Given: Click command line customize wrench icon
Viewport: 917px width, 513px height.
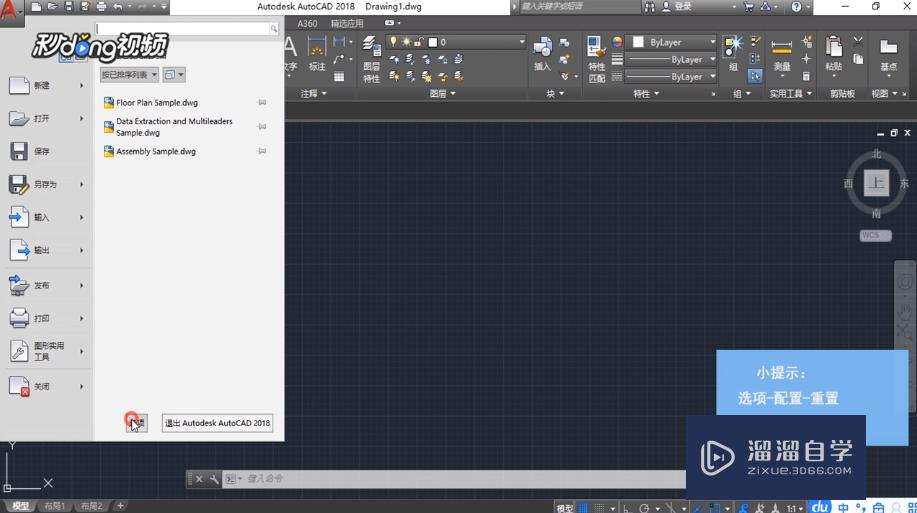Looking at the screenshot, I should (x=214, y=479).
